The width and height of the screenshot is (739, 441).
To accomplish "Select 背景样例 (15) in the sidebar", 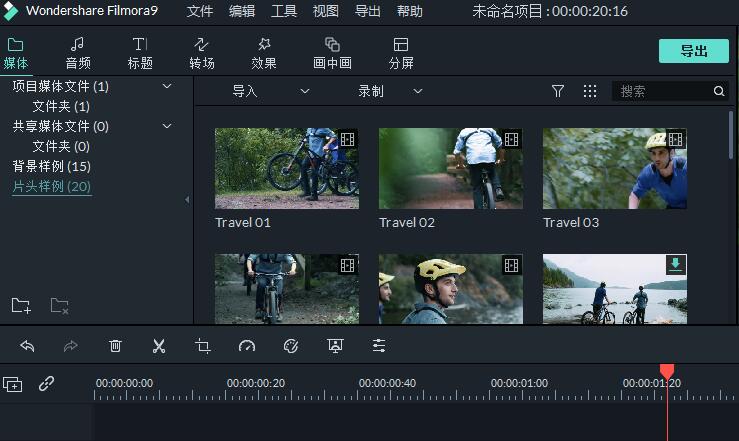I will point(51,166).
